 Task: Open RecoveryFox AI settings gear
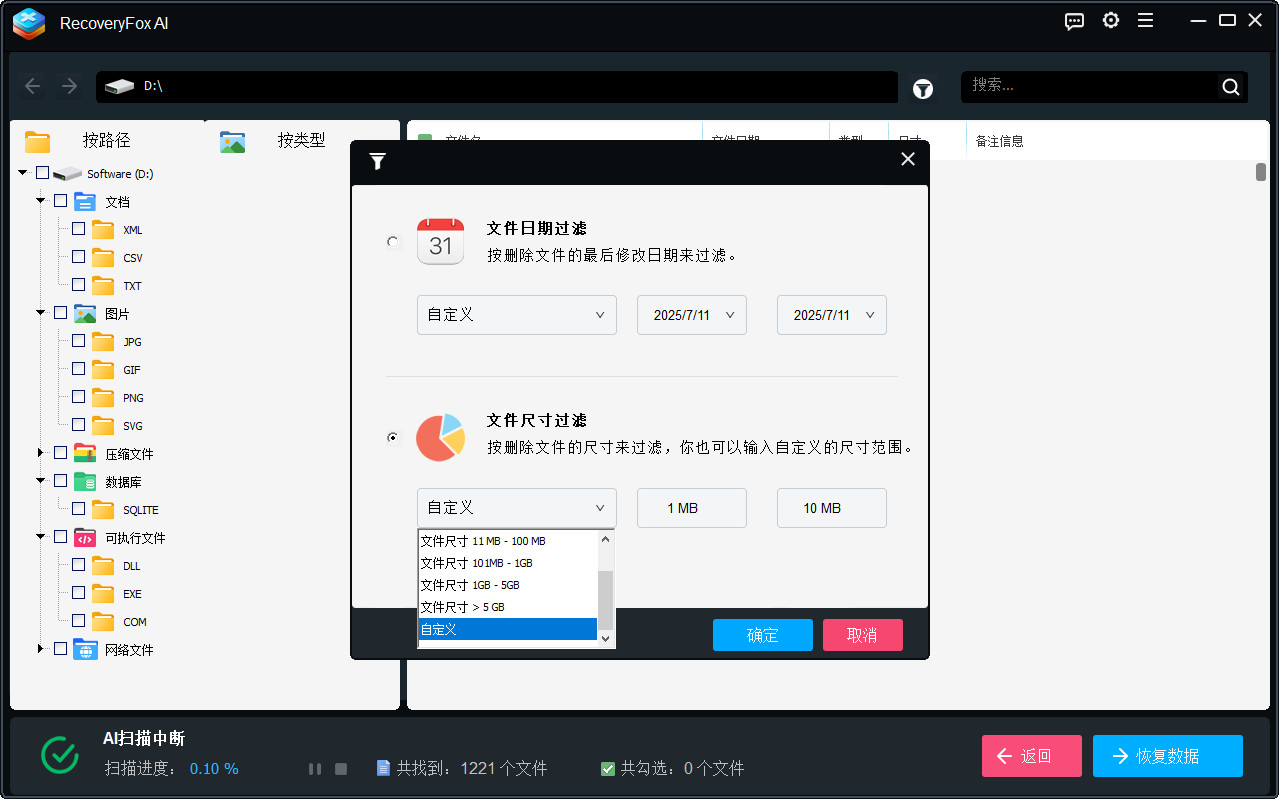1110,20
